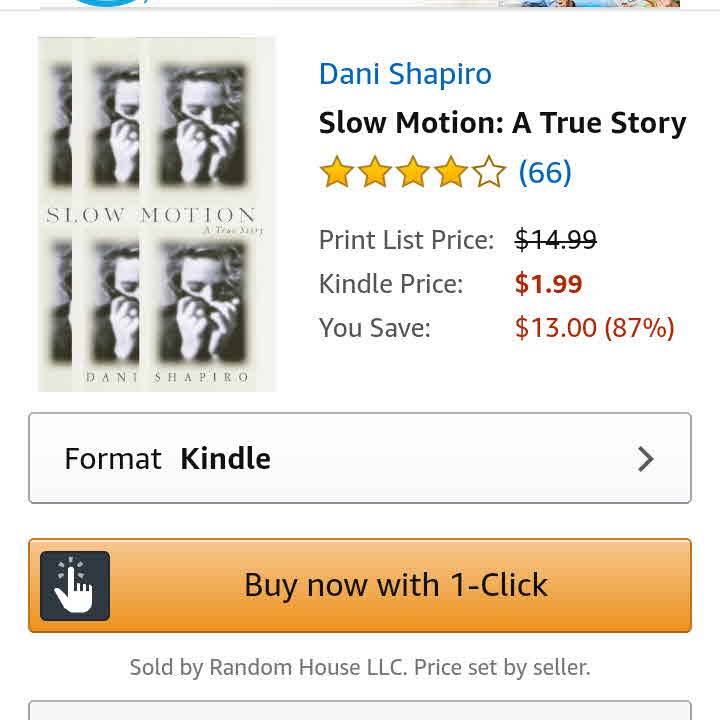
Task: Select the bold Kindle format value
Action: coord(225,459)
